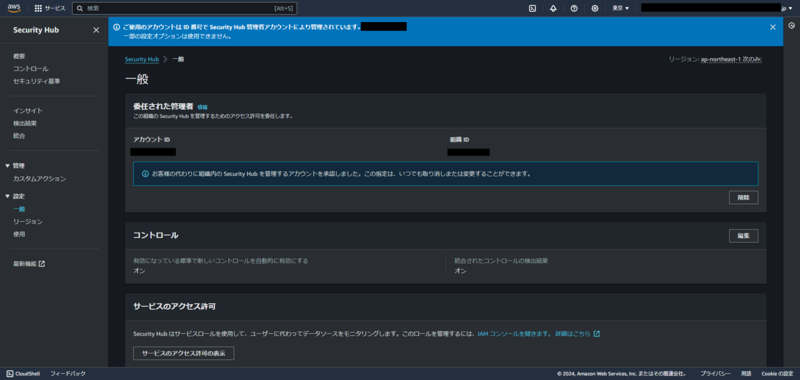
Task: Click the Security Hub breadcrumb link
Action: [x=142, y=59]
